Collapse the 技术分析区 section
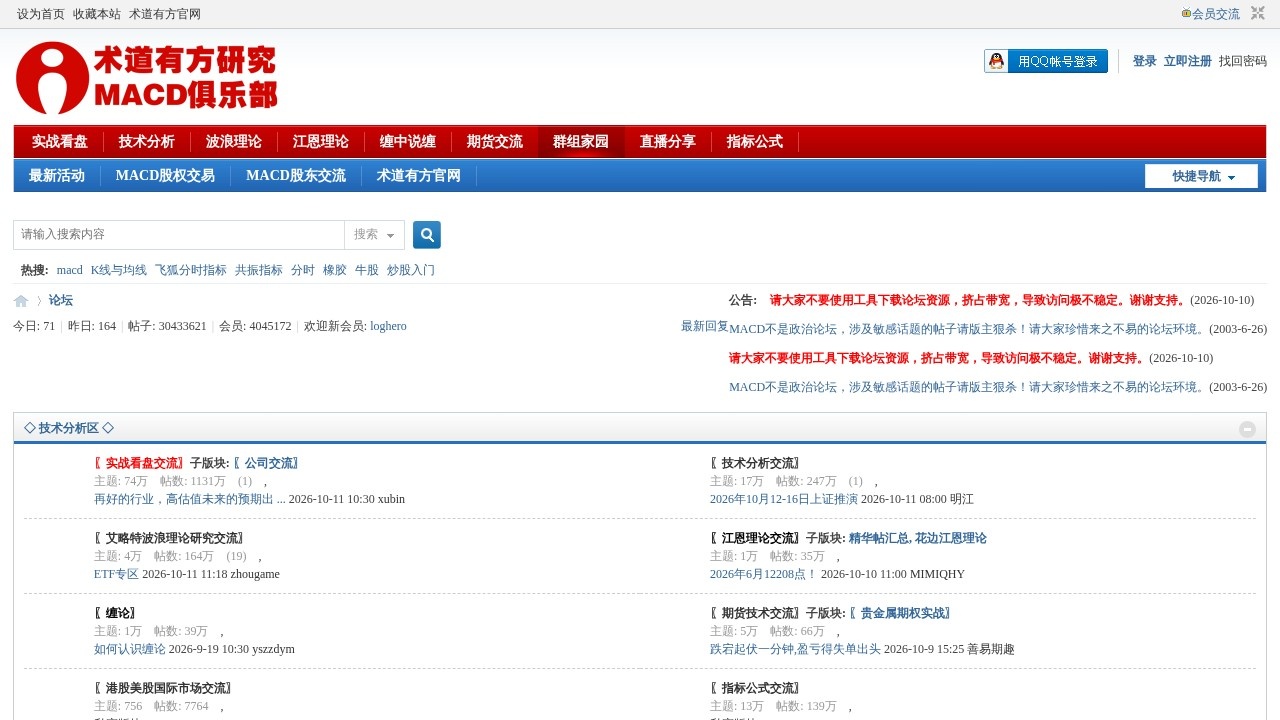The width and height of the screenshot is (1280, 720). pyautogui.click(x=1247, y=429)
